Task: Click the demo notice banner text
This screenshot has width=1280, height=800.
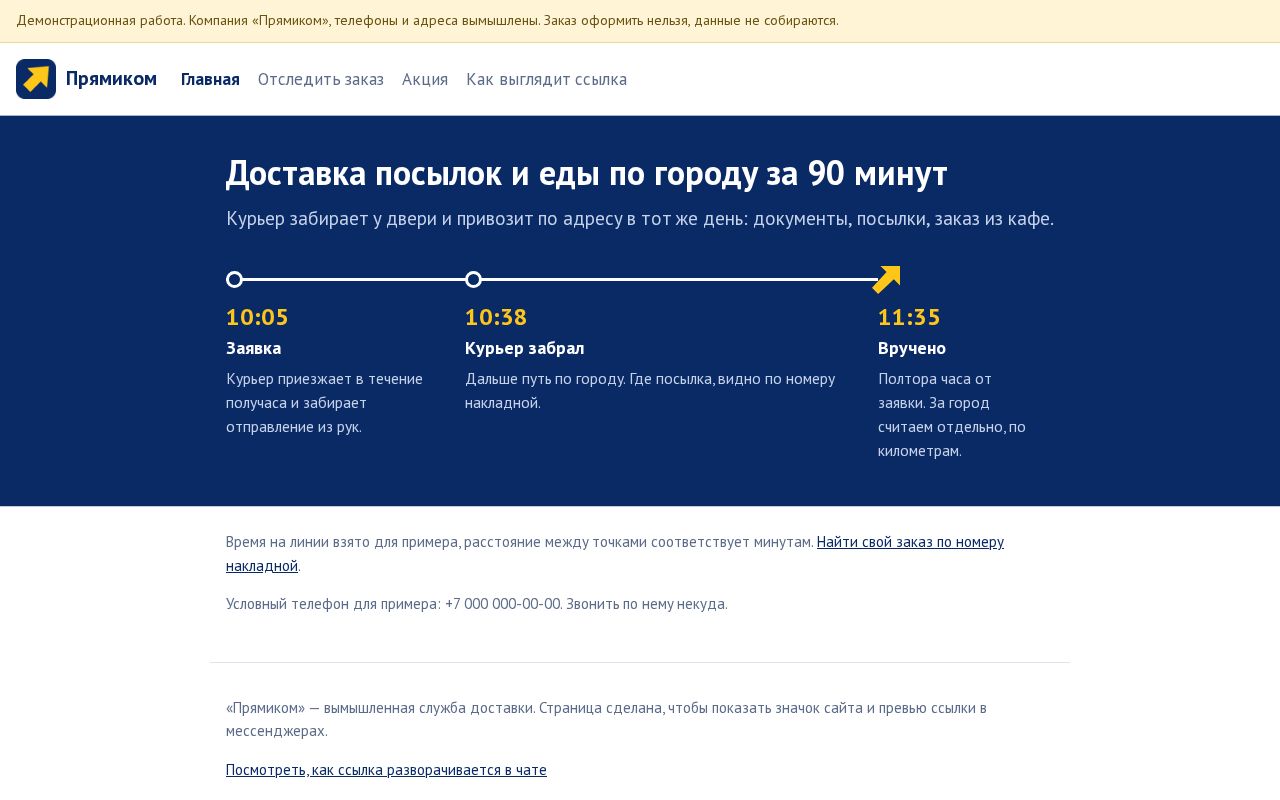Action: 427,20
